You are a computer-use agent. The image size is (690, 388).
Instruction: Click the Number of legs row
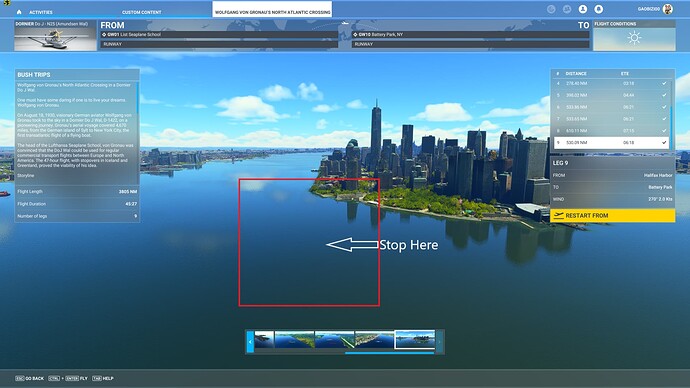click(x=77, y=216)
